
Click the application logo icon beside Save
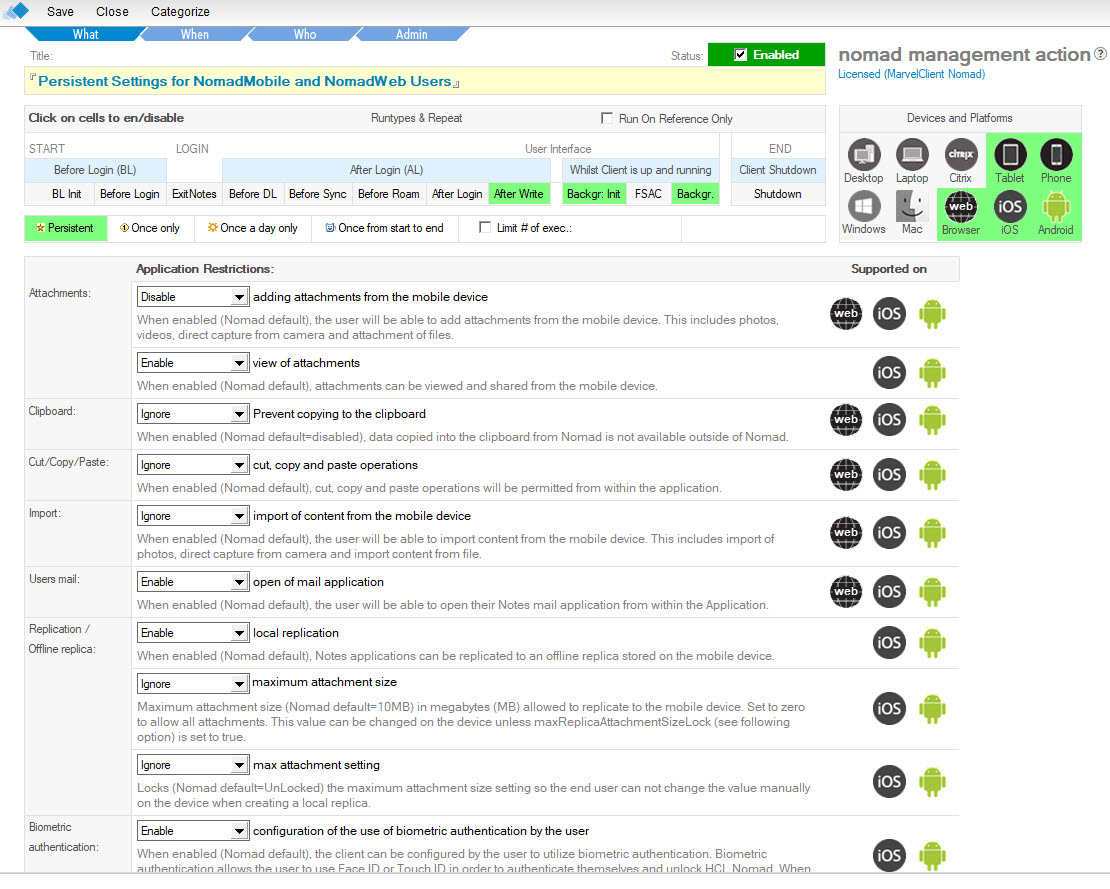[x=16, y=11]
